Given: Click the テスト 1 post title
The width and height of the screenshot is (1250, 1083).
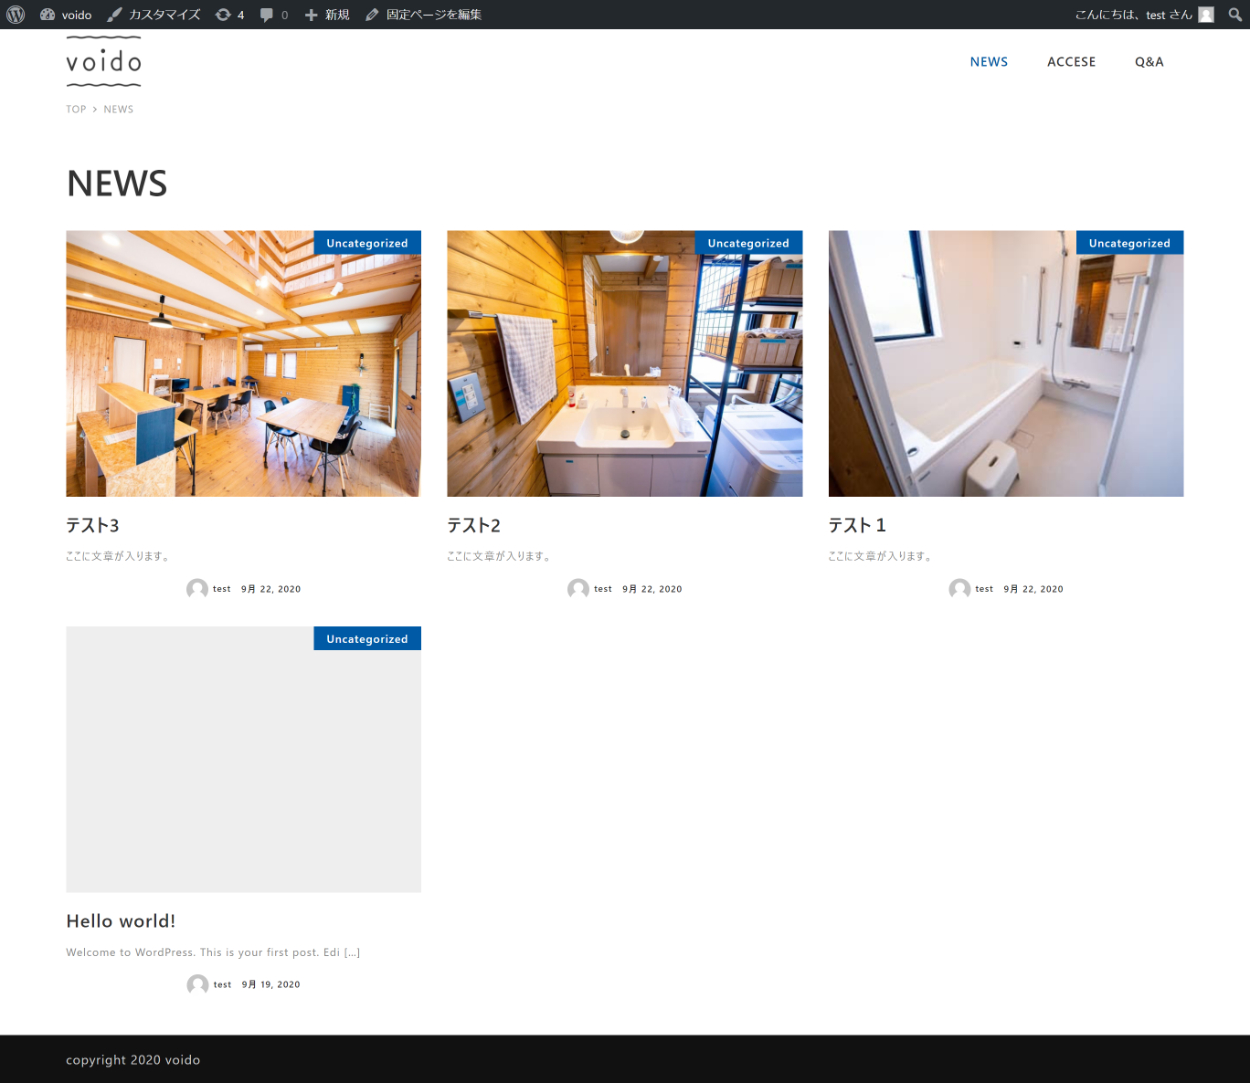Looking at the screenshot, I should [x=857, y=525].
